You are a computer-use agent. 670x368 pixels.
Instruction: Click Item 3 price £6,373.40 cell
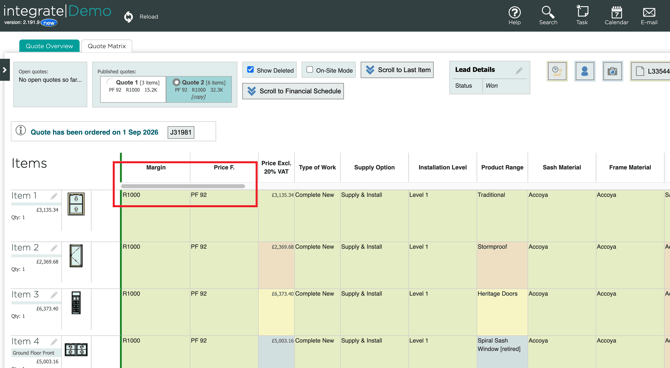[x=276, y=312]
